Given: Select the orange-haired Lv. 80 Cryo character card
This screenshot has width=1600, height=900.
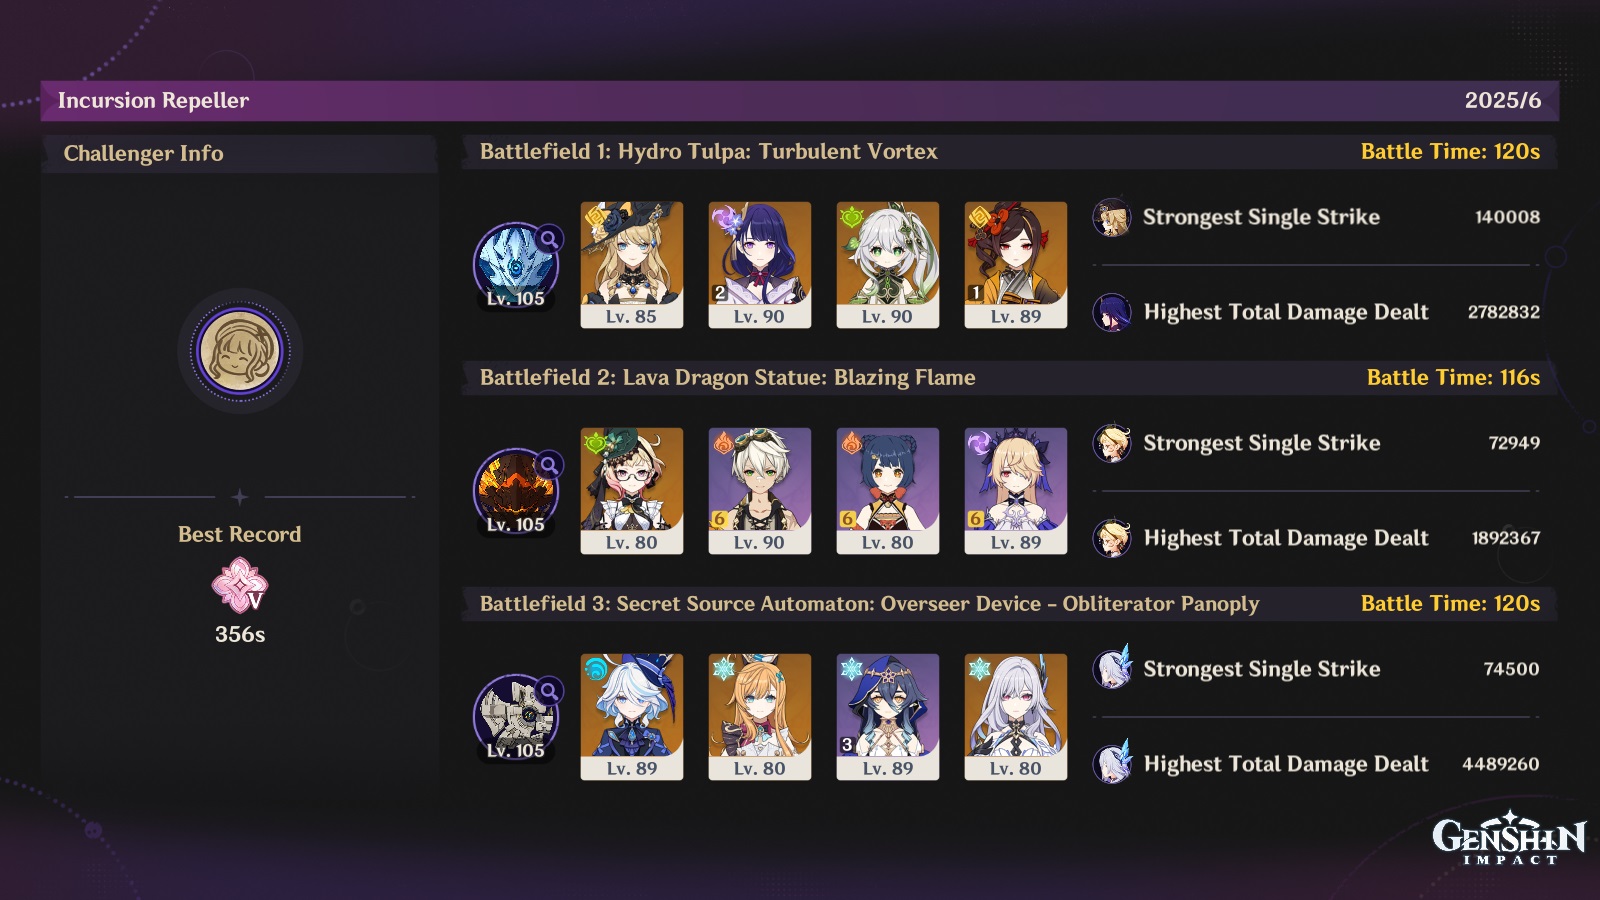Looking at the screenshot, I should pos(760,717).
